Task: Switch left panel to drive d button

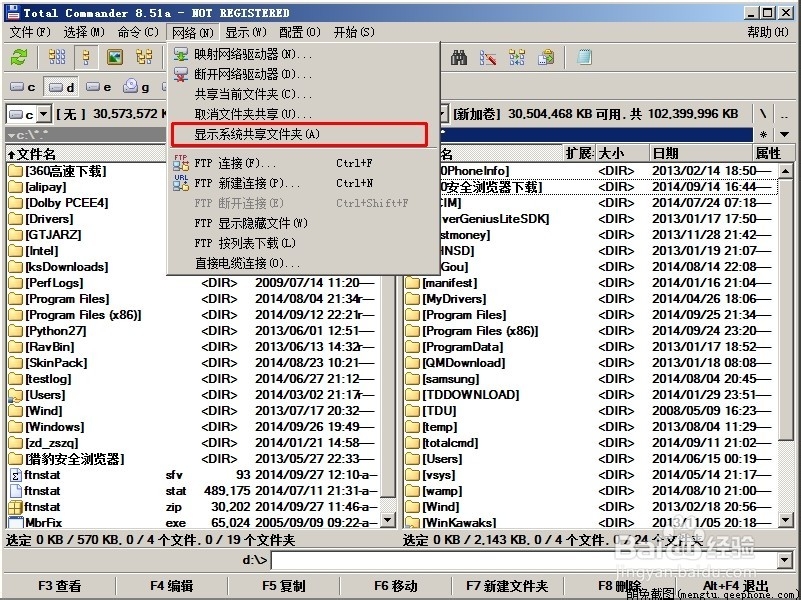Action: click(61, 87)
